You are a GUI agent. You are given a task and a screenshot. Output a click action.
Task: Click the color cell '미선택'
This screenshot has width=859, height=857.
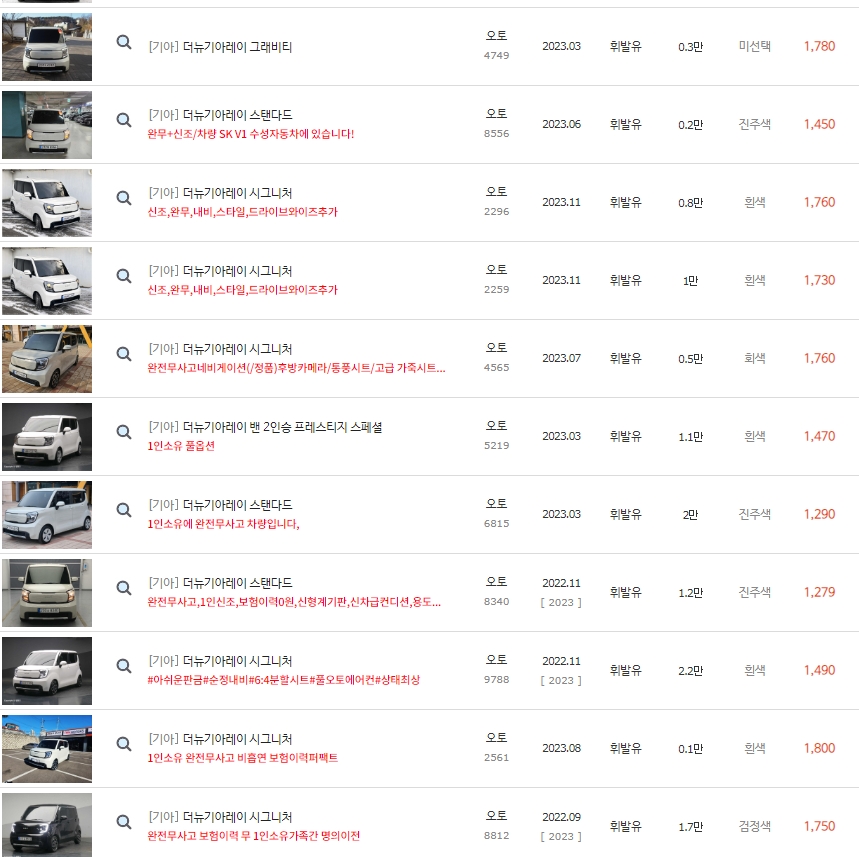coord(754,46)
